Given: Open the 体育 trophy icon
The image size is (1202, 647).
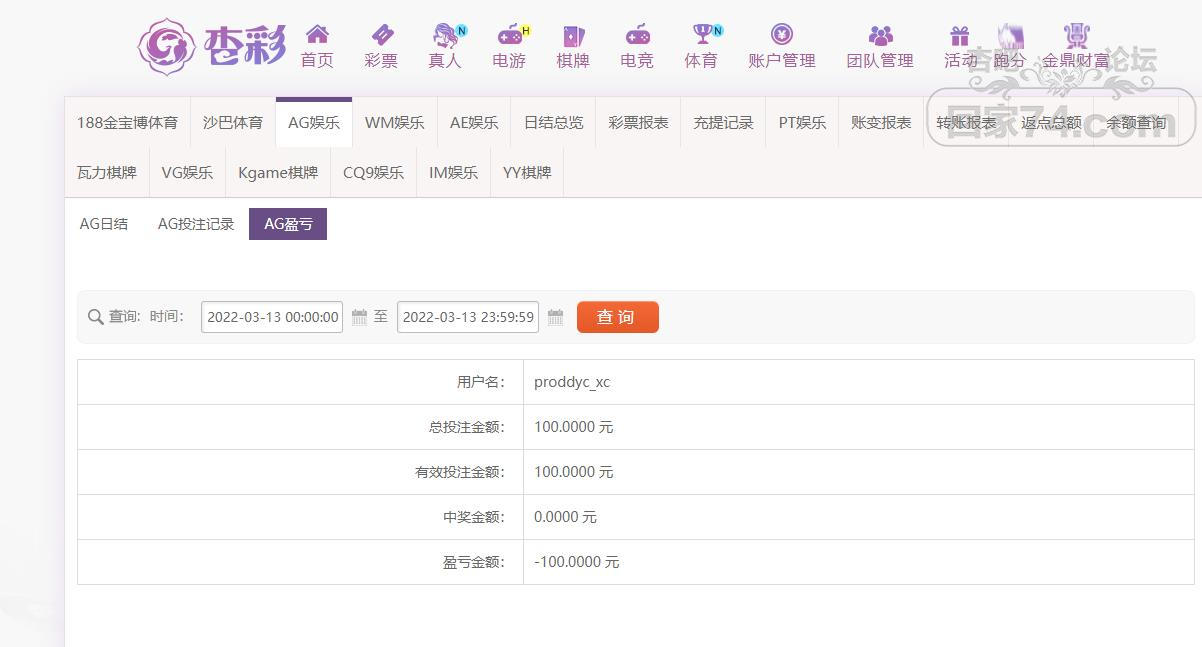Looking at the screenshot, I should pos(701,36).
